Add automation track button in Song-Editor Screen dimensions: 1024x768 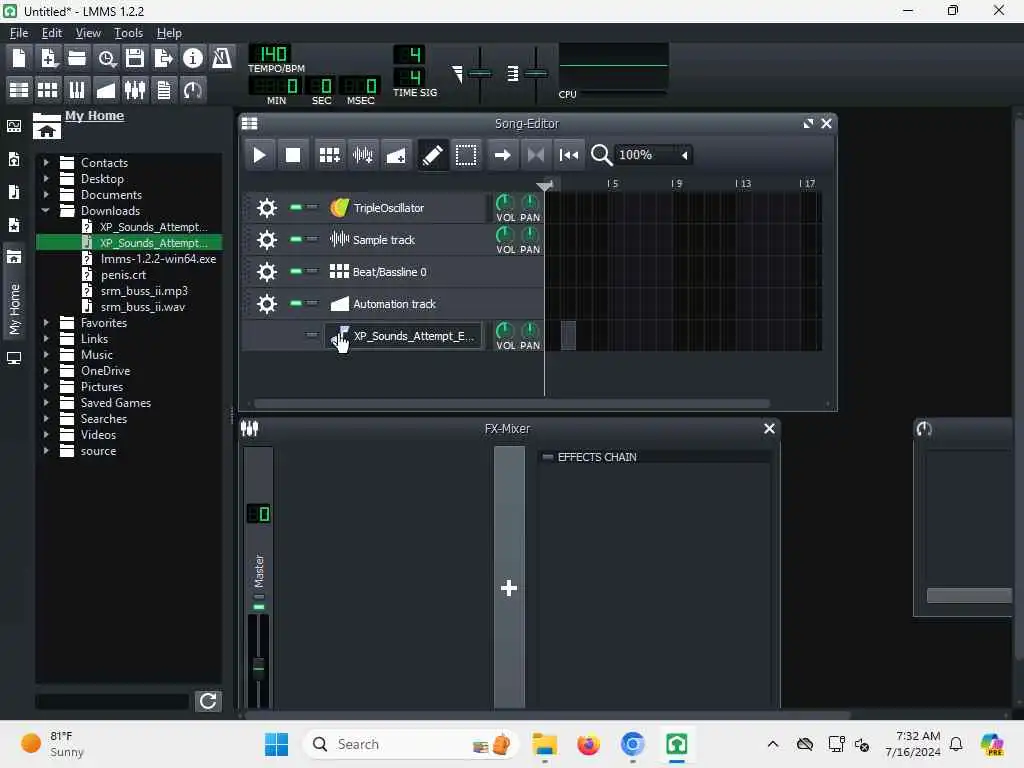tap(396, 155)
